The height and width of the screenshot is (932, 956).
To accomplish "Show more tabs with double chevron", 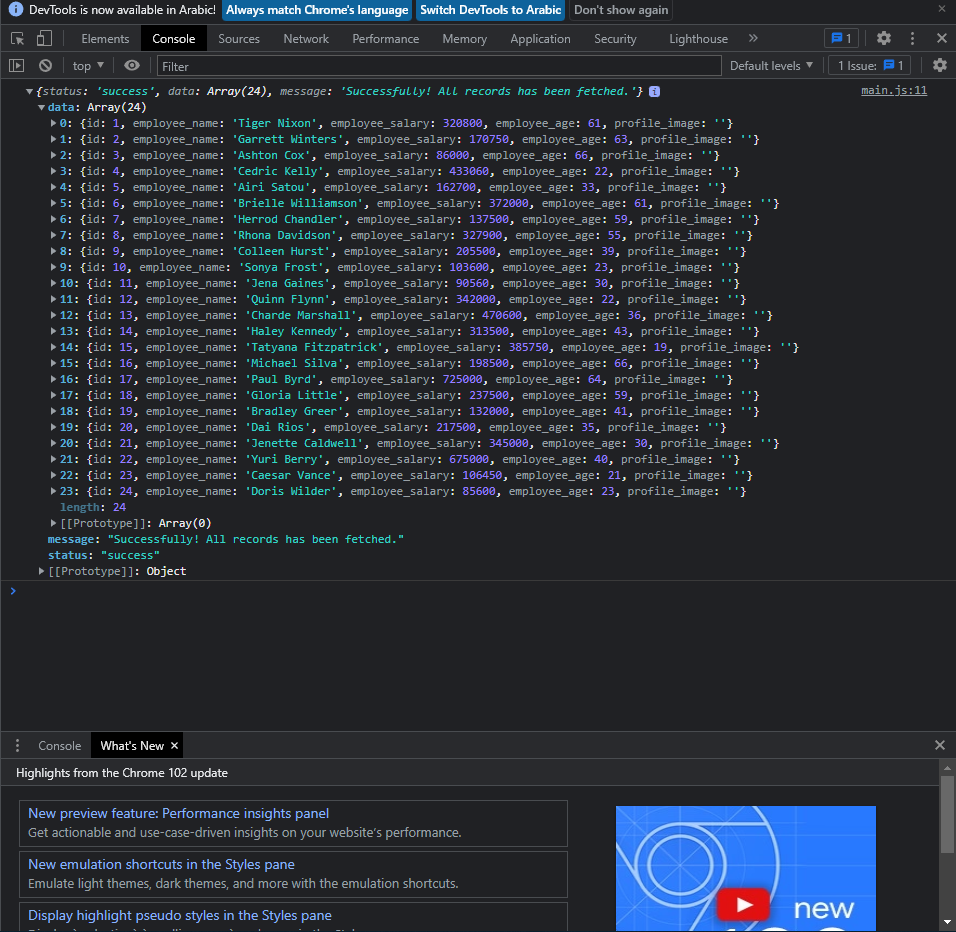I will pyautogui.click(x=753, y=38).
